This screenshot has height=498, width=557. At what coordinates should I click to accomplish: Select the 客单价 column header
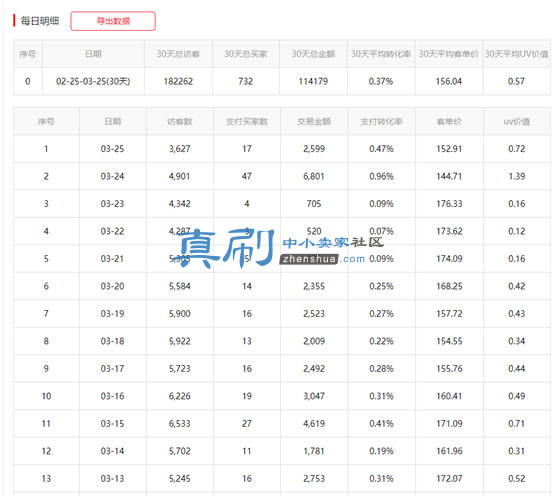click(x=449, y=122)
